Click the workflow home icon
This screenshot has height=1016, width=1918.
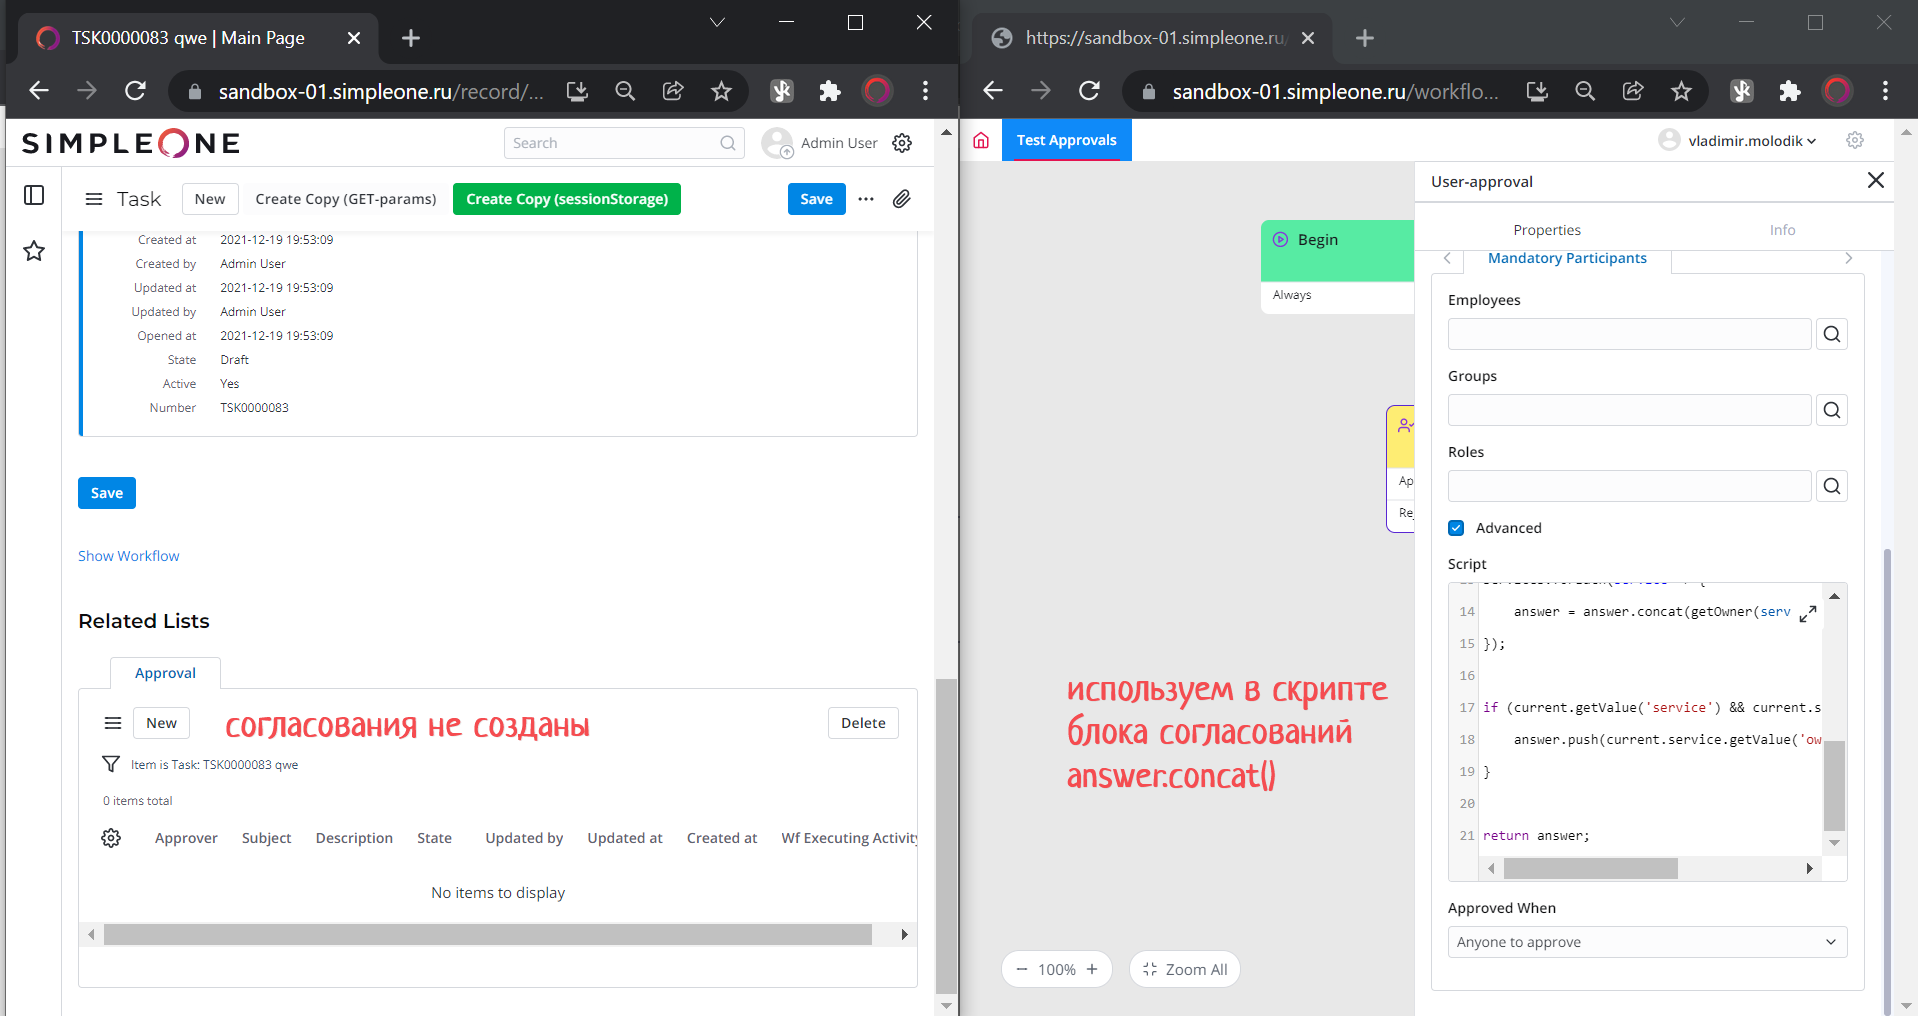(x=981, y=140)
